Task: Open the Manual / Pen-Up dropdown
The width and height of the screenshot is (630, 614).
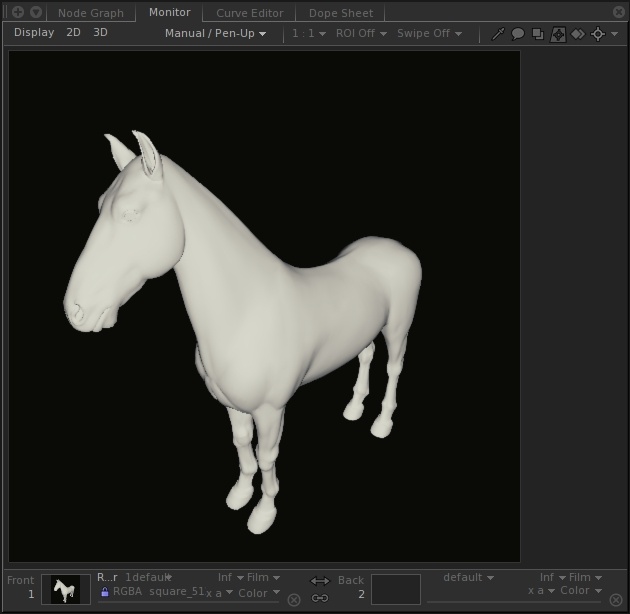Action: click(x=215, y=34)
